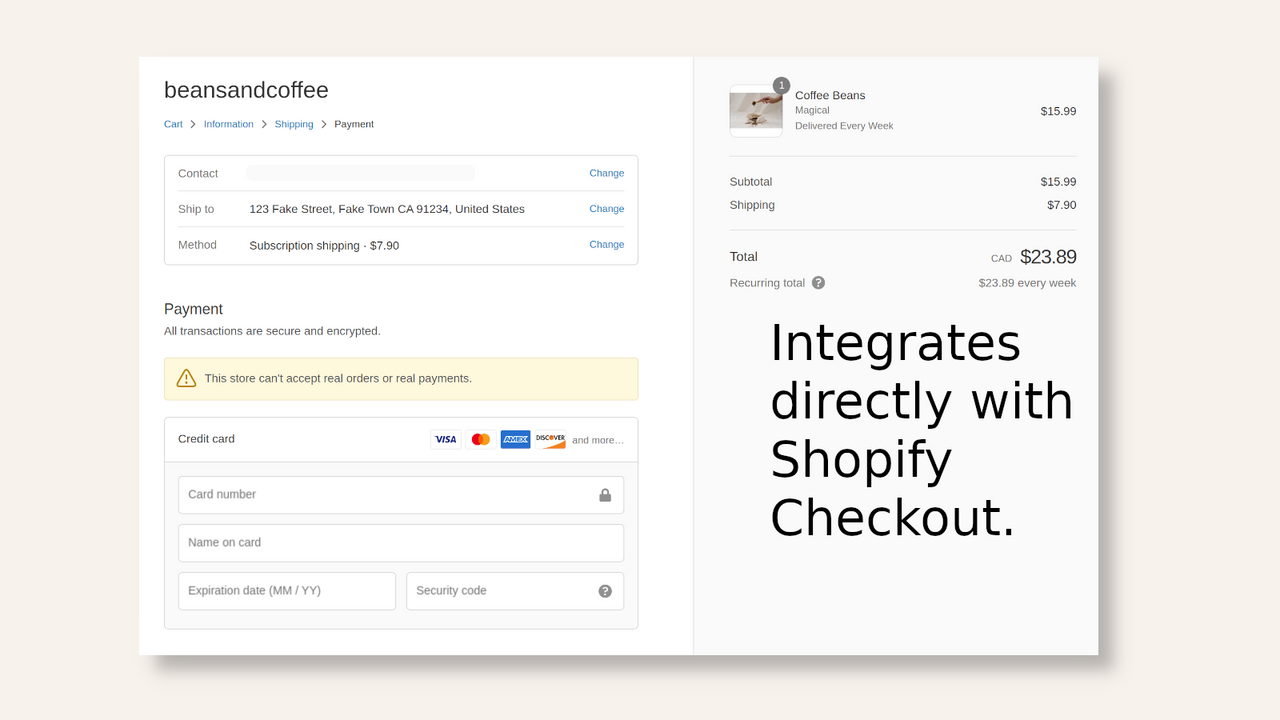Image resolution: width=1280 pixels, height=720 pixels.
Task: Click the 'Magical' variant label
Action: 812,110
